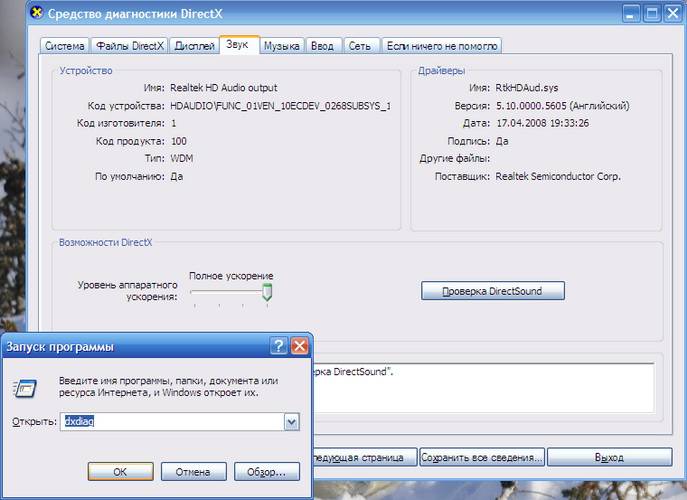
Task: Select the Дисплей tab
Action: pyautogui.click(x=195, y=46)
